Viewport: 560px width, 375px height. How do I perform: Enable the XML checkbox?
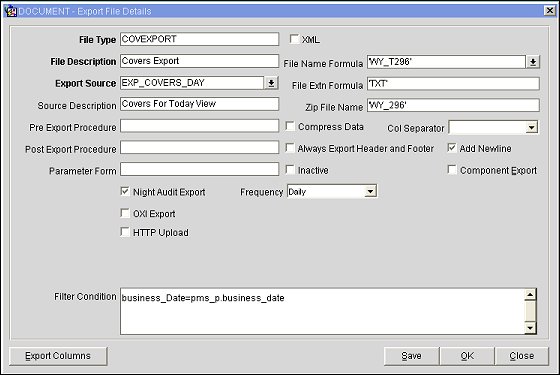[x=294, y=39]
